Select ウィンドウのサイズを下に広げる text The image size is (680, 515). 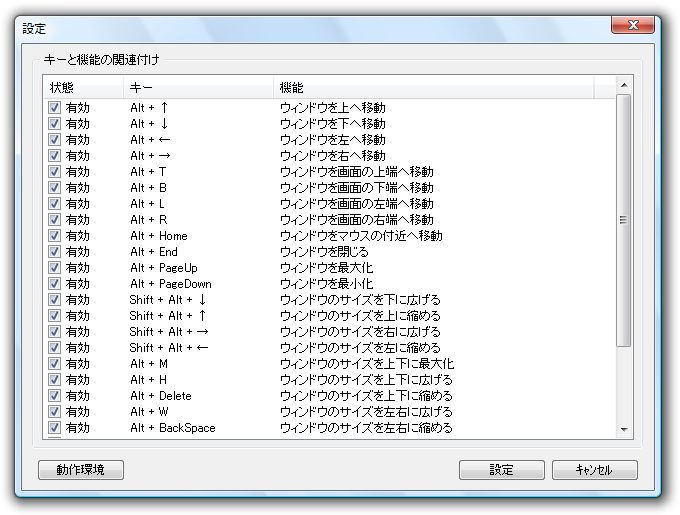tap(360, 300)
